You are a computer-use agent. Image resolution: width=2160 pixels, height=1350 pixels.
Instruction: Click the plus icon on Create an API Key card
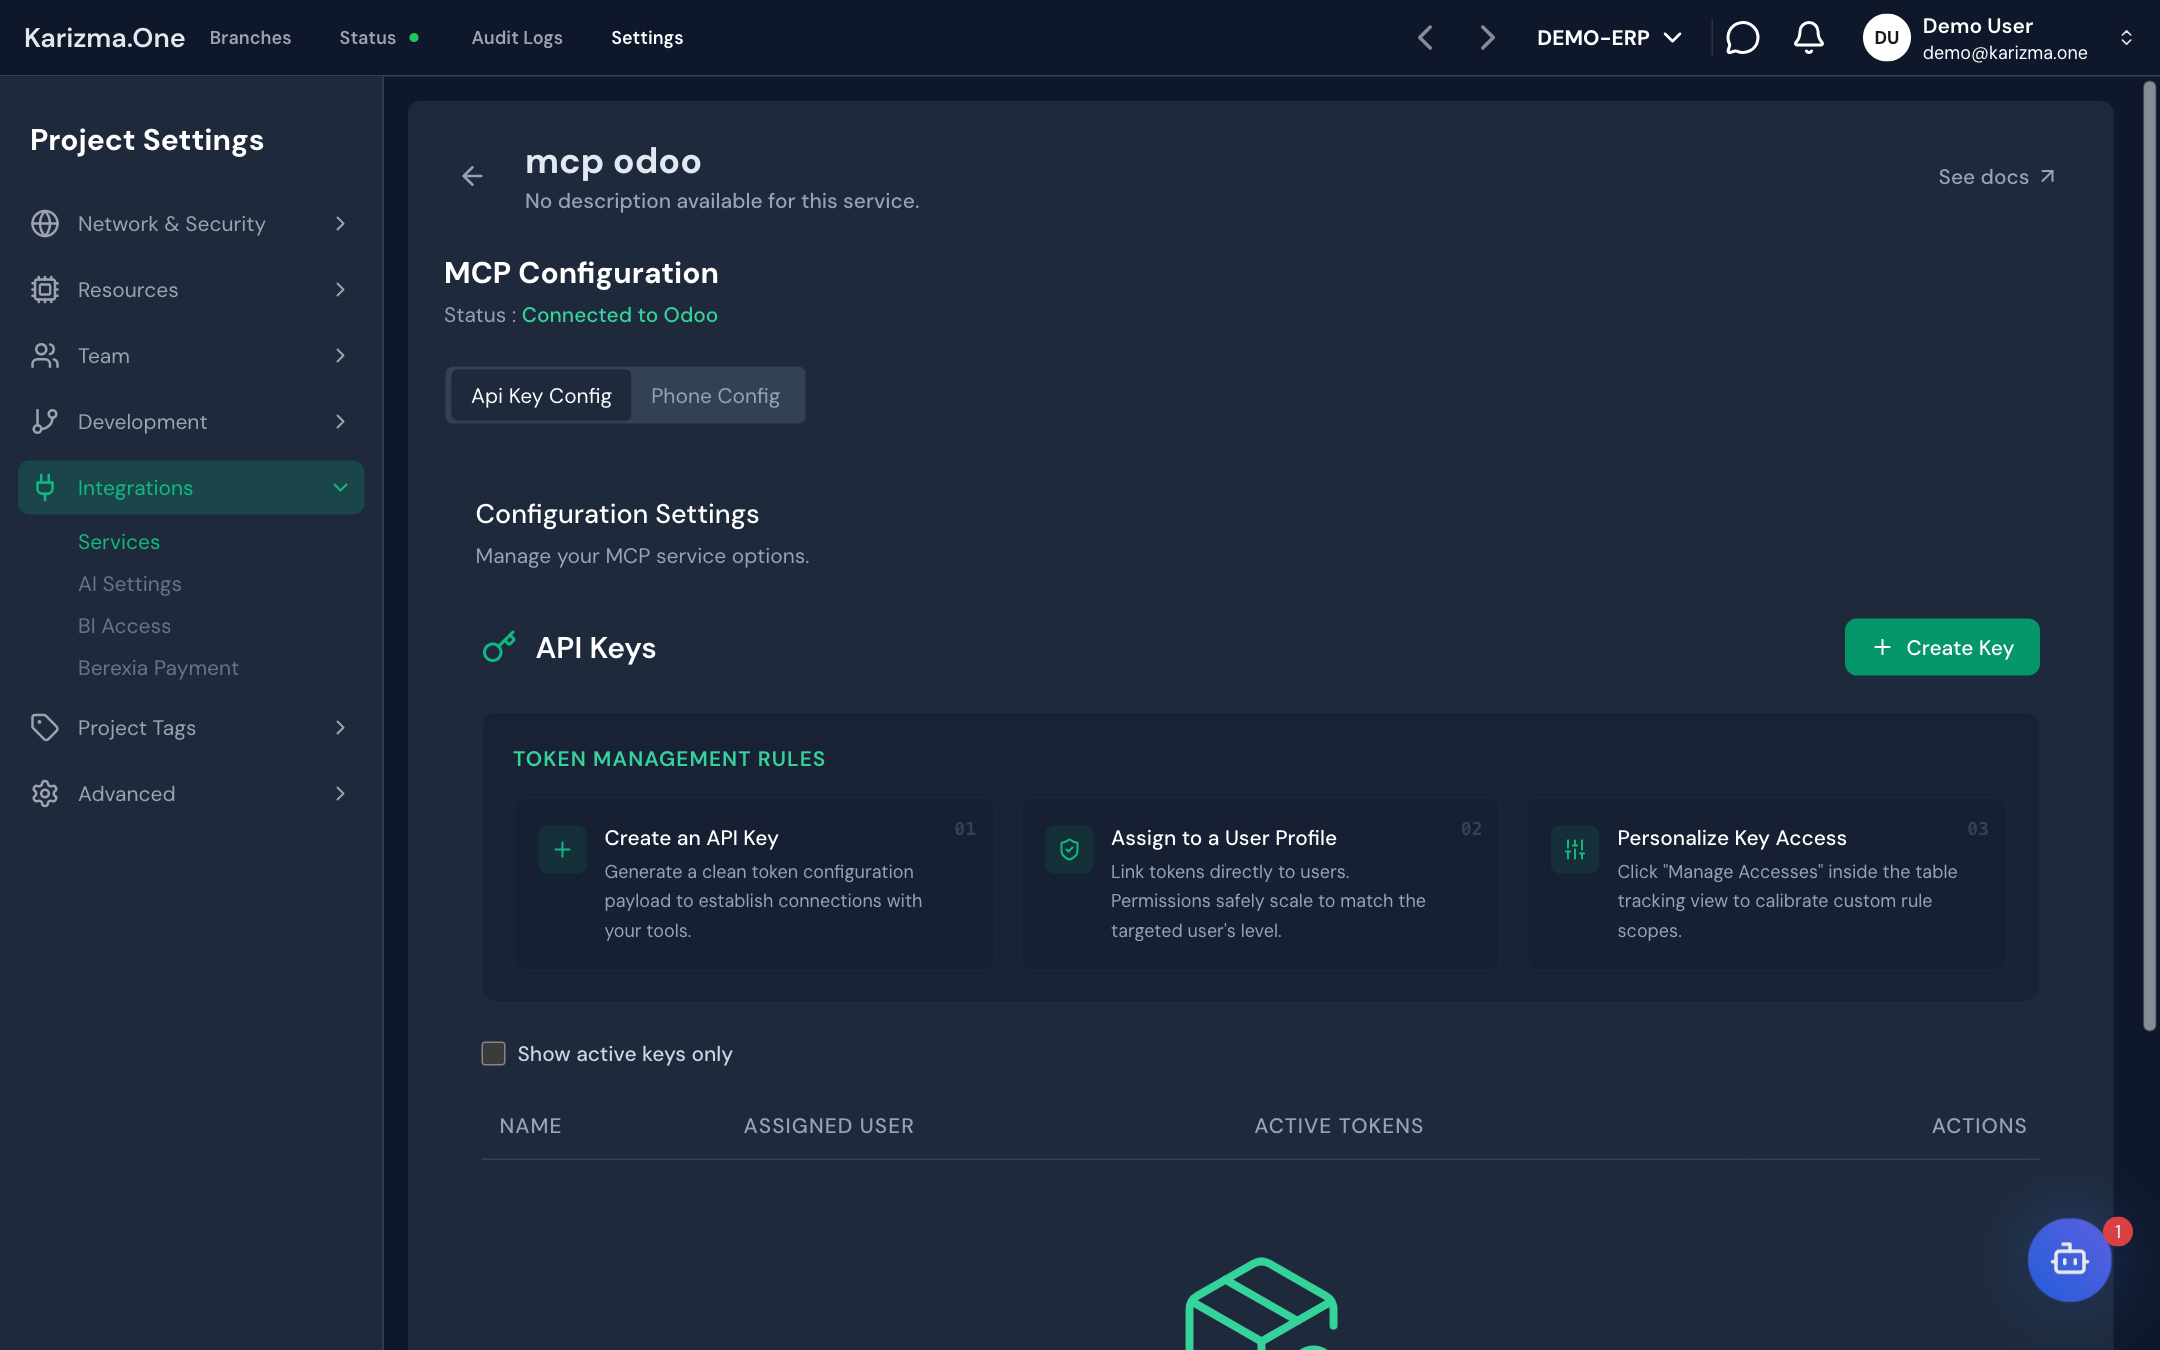click(562, 849)
